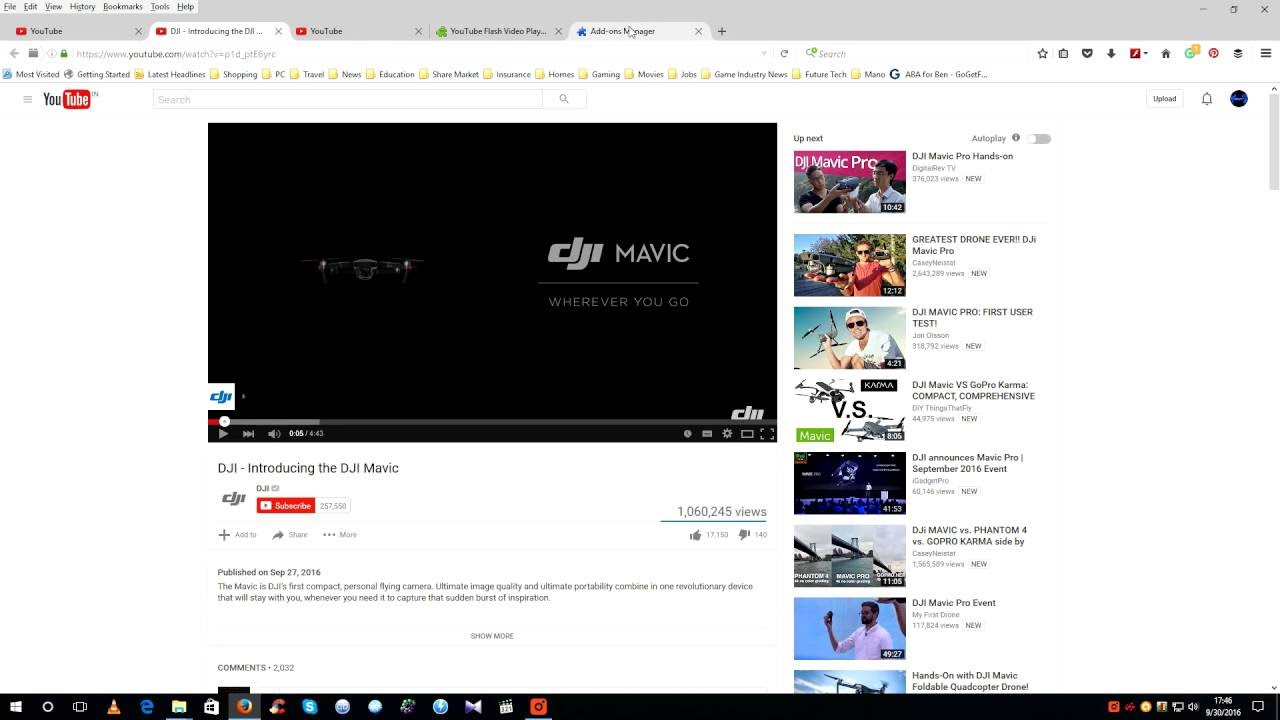Open the Watch Later clock icon in the player
The image size is (1280, 720).
(687, 434)
